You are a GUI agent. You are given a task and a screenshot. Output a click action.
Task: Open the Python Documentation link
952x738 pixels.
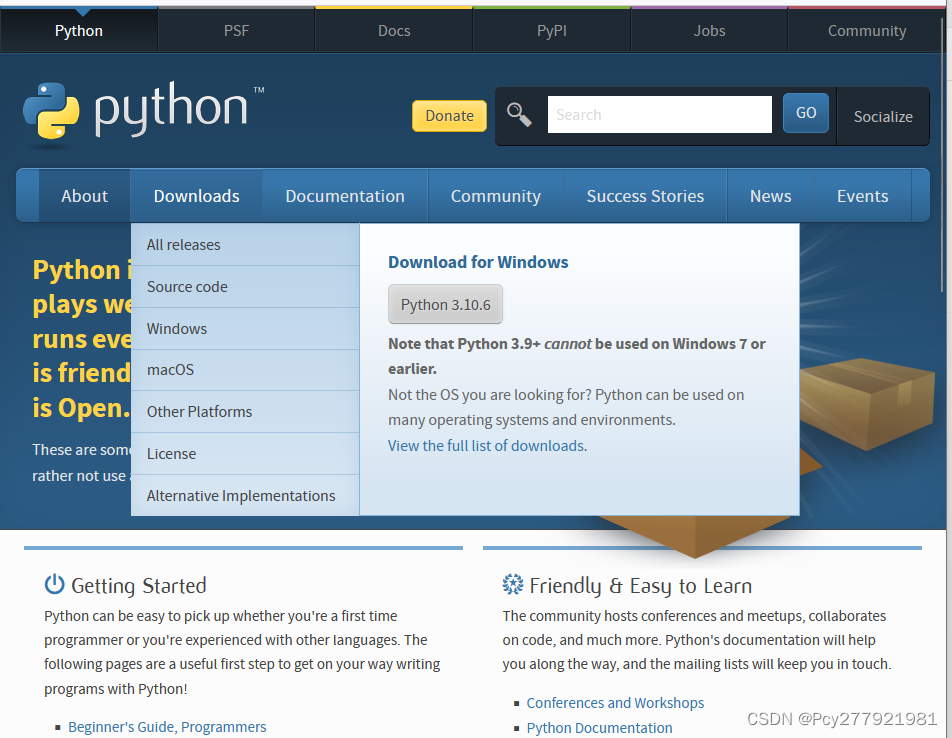click(x=599, y=727)
